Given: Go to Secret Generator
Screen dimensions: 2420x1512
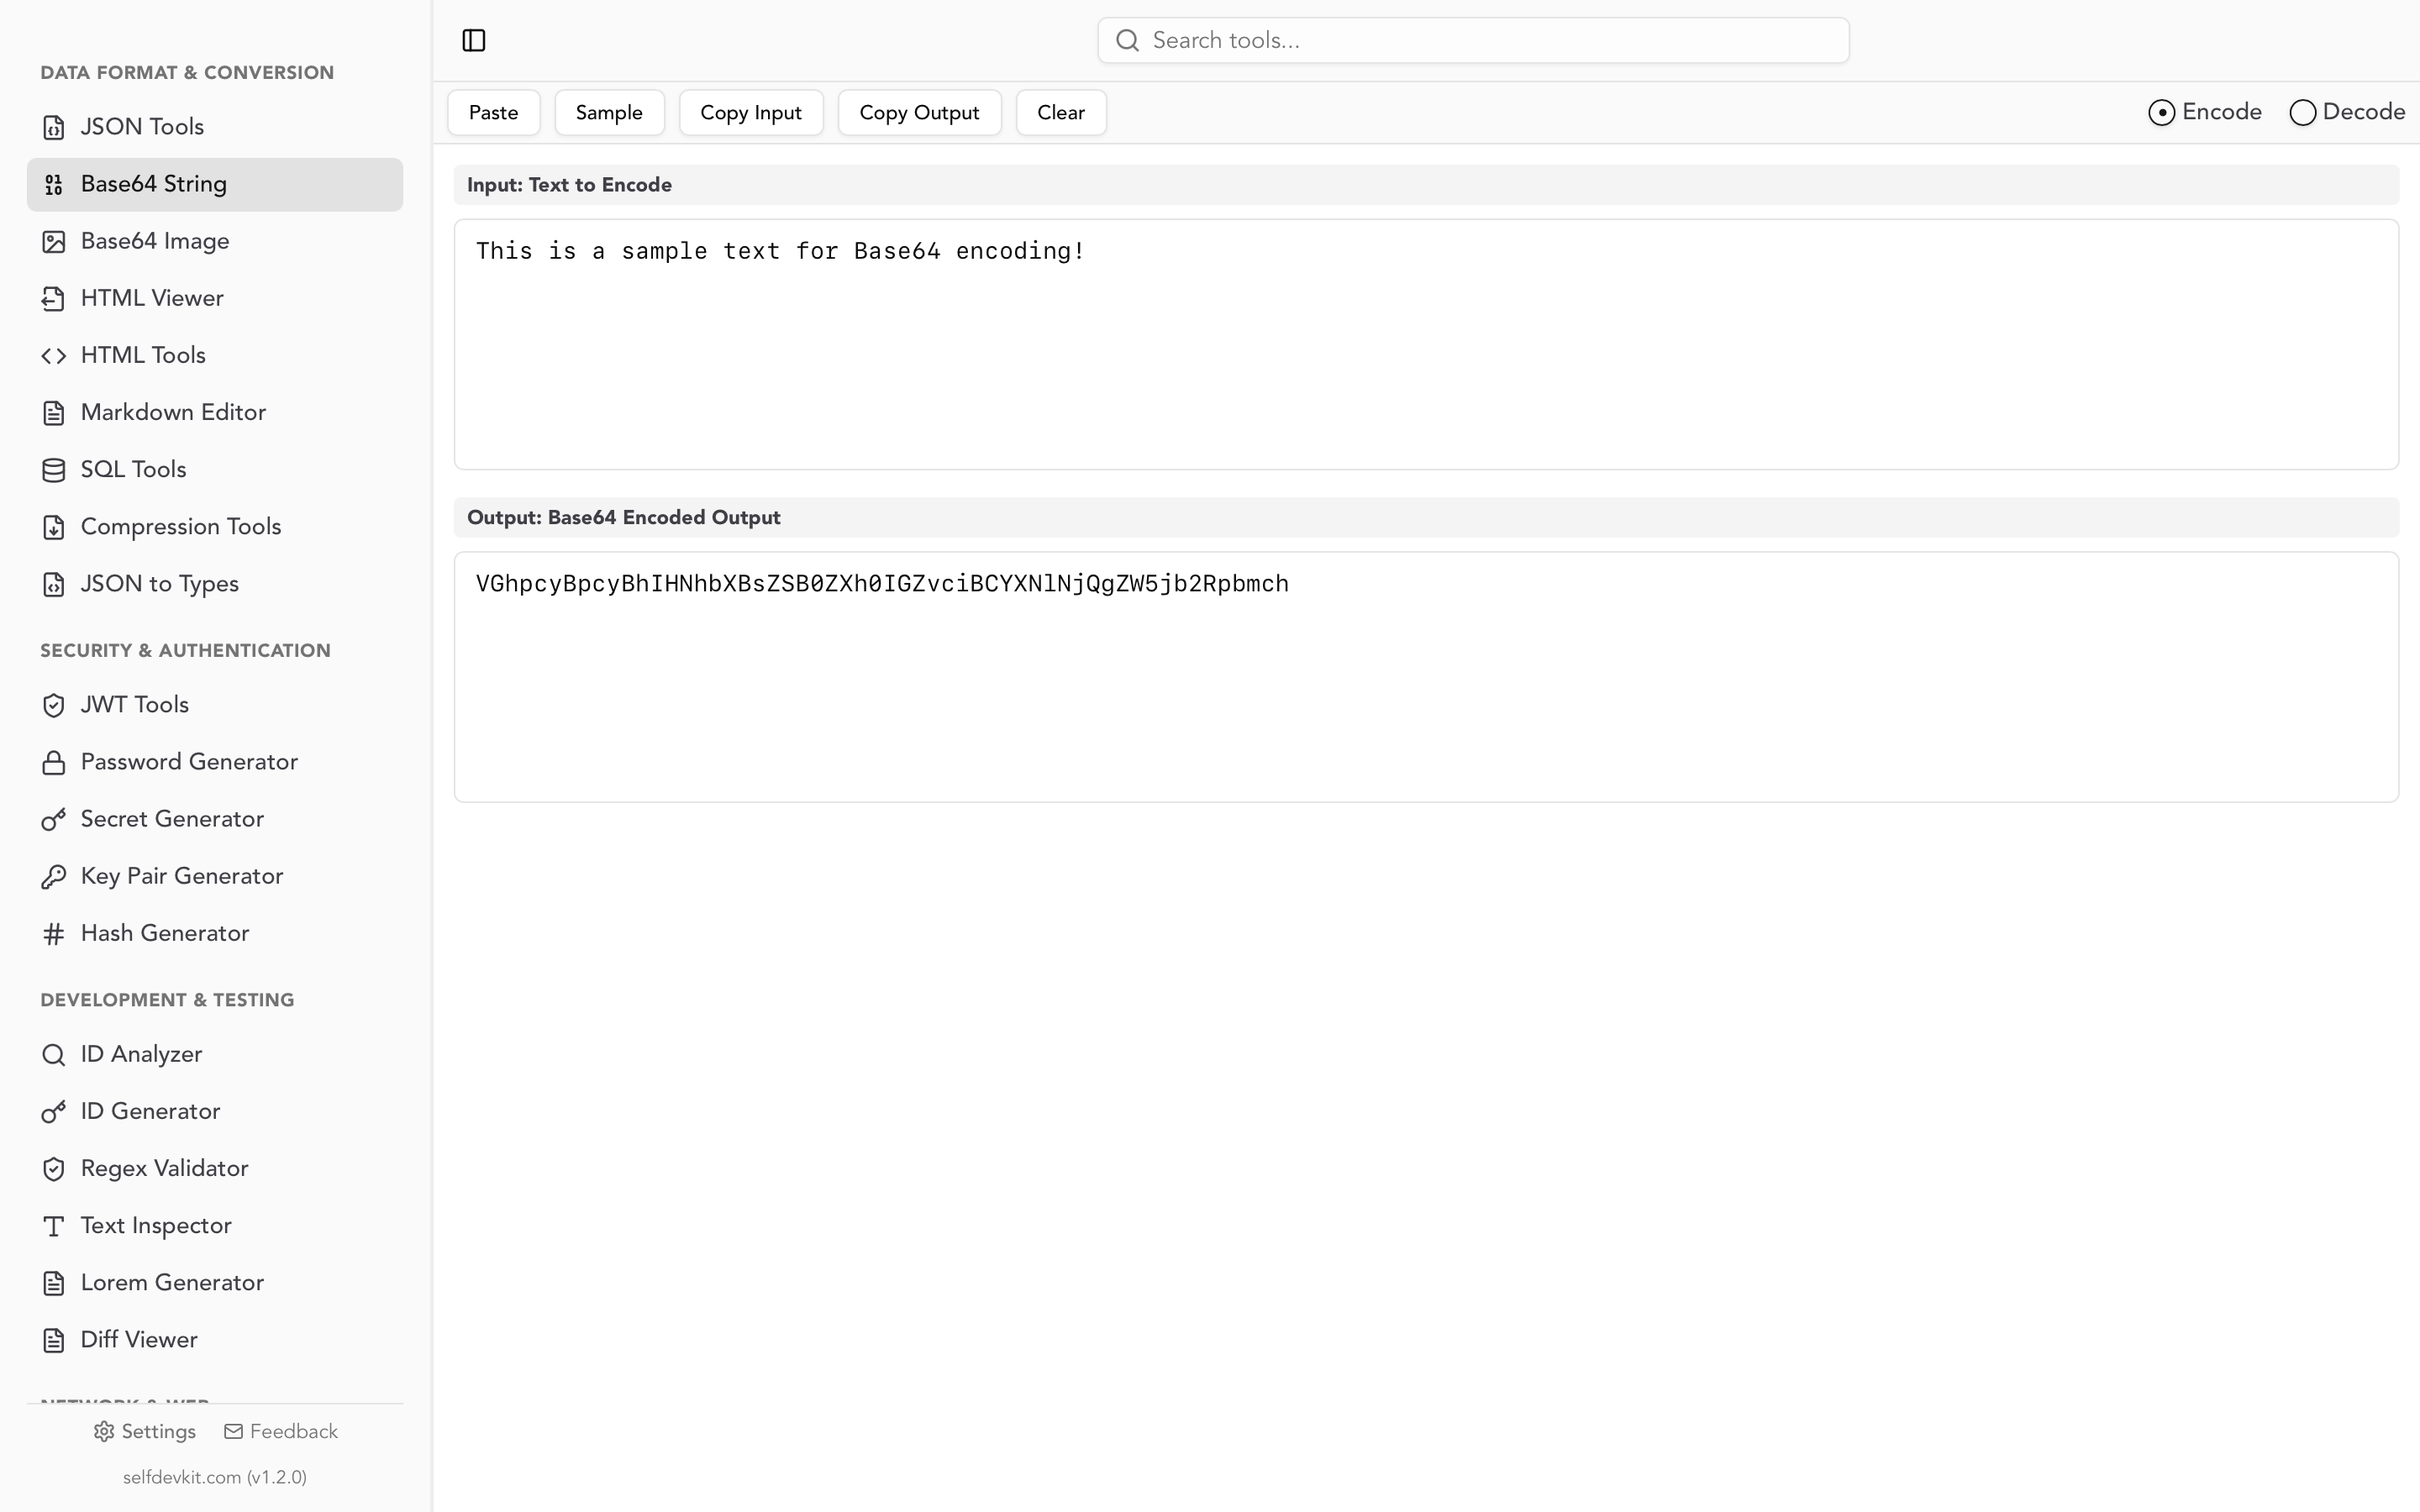Looking at the screenshot, I should [215, 819].
